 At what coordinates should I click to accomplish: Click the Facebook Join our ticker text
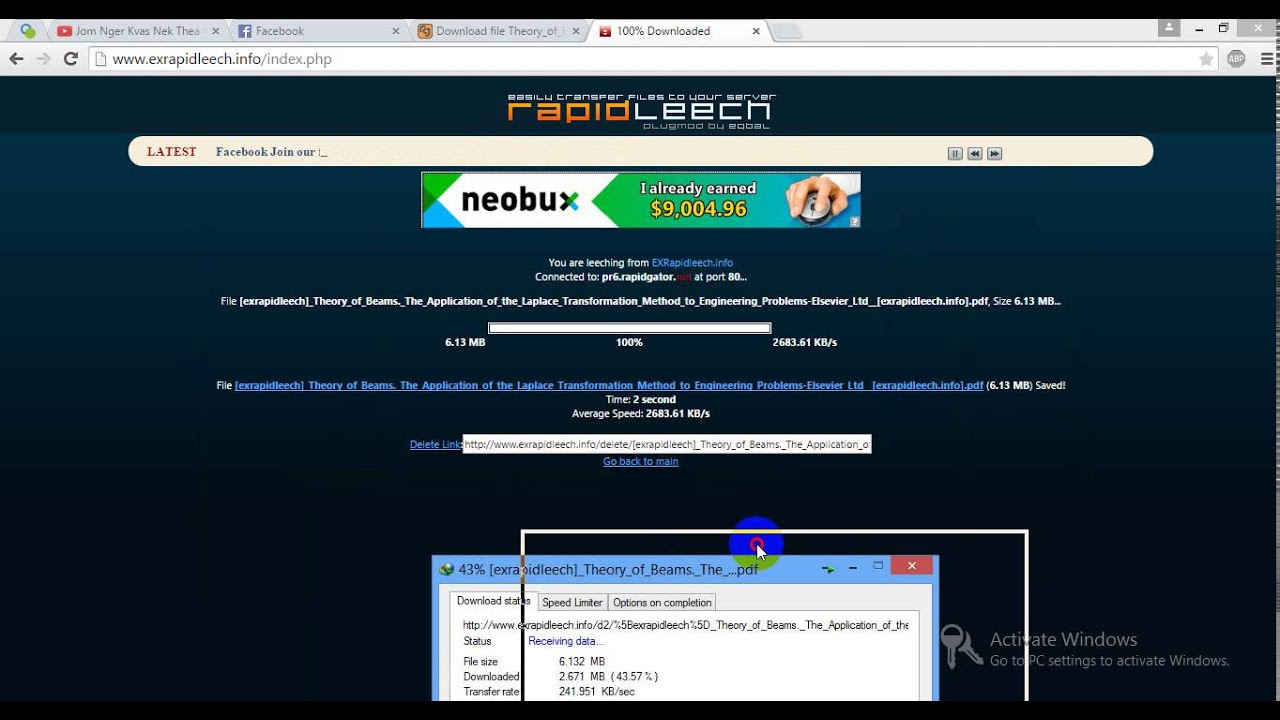point(266,152)
